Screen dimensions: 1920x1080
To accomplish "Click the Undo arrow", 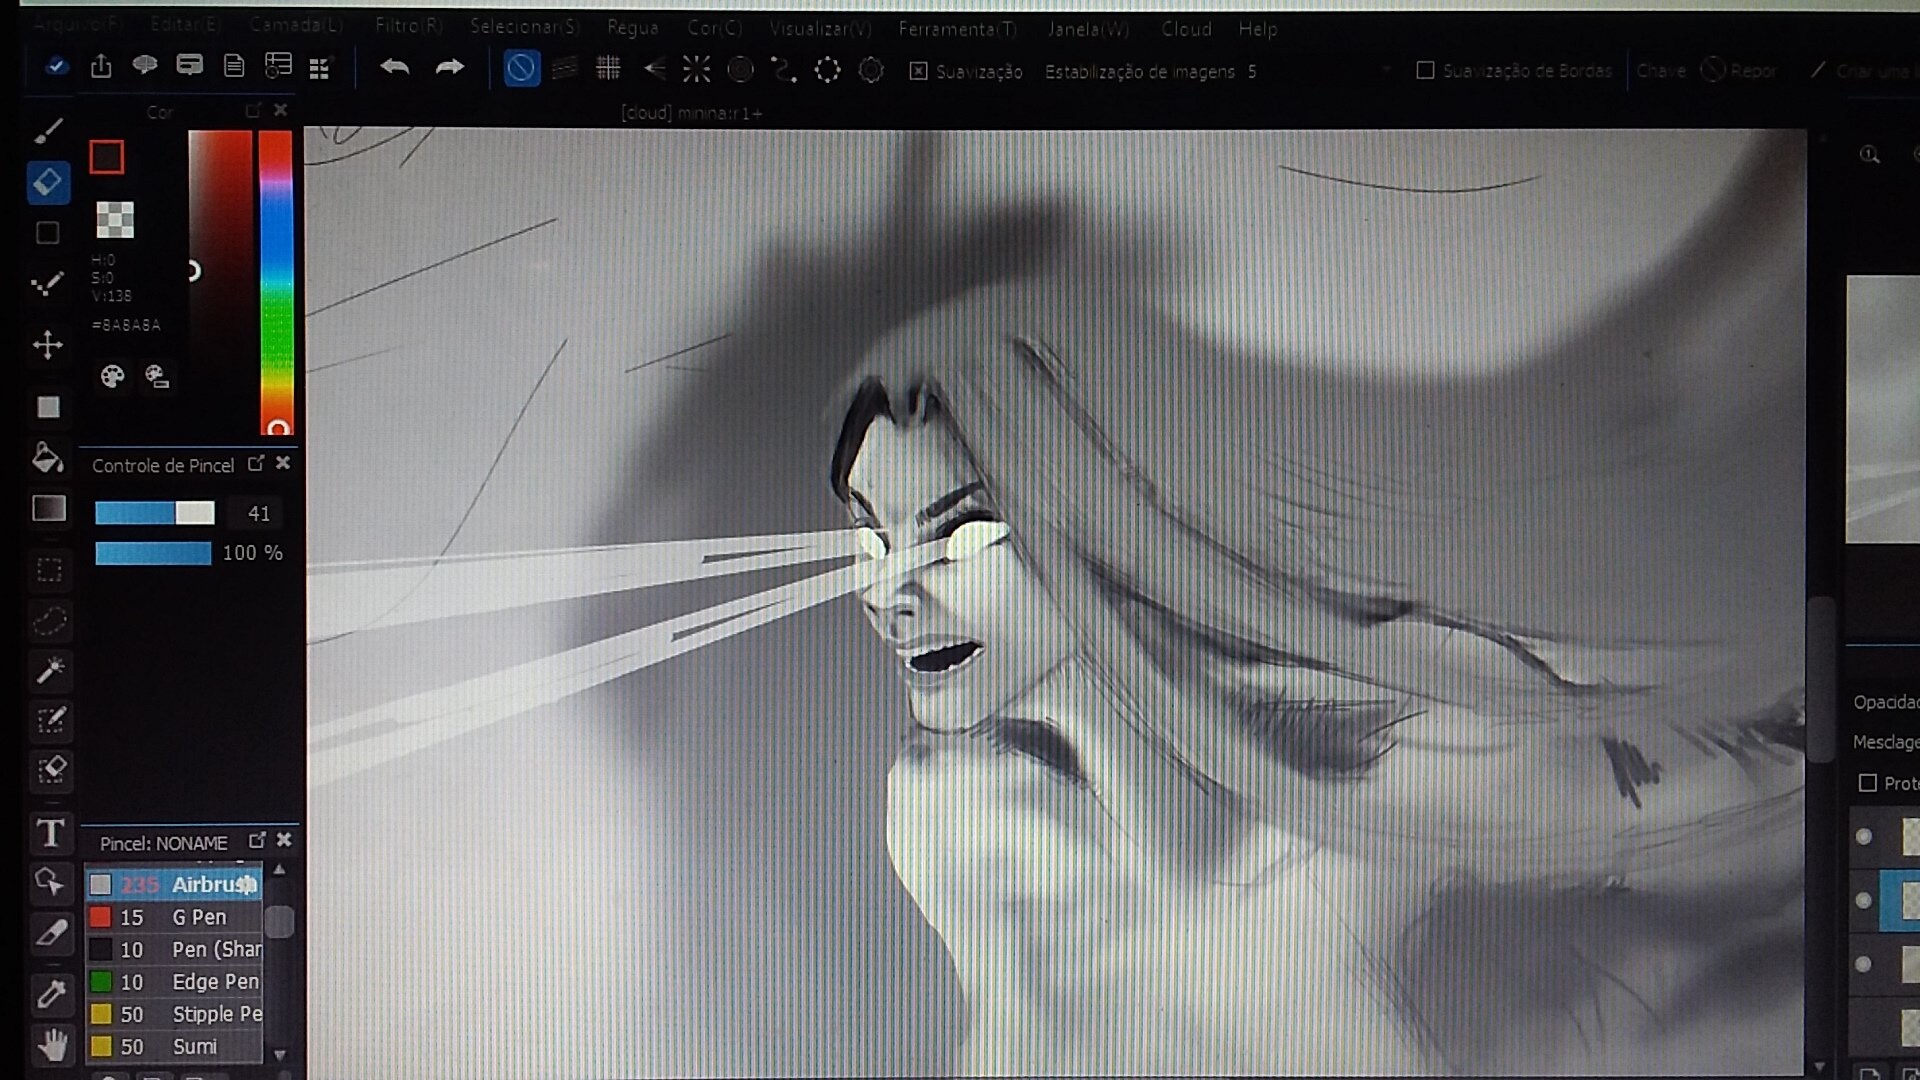I will coord(394,67).
